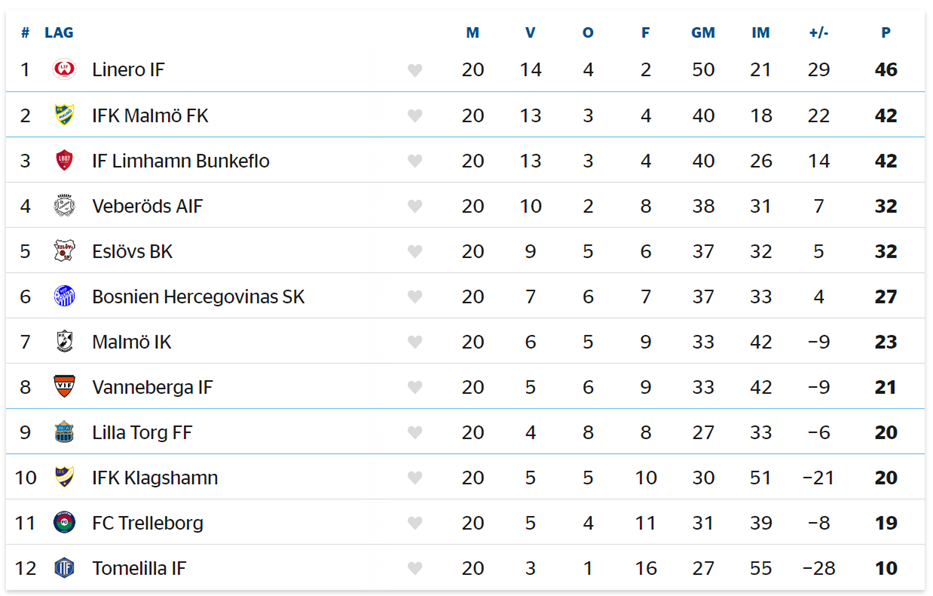Click the Tomelilla IF club crest

click(64, 568)
